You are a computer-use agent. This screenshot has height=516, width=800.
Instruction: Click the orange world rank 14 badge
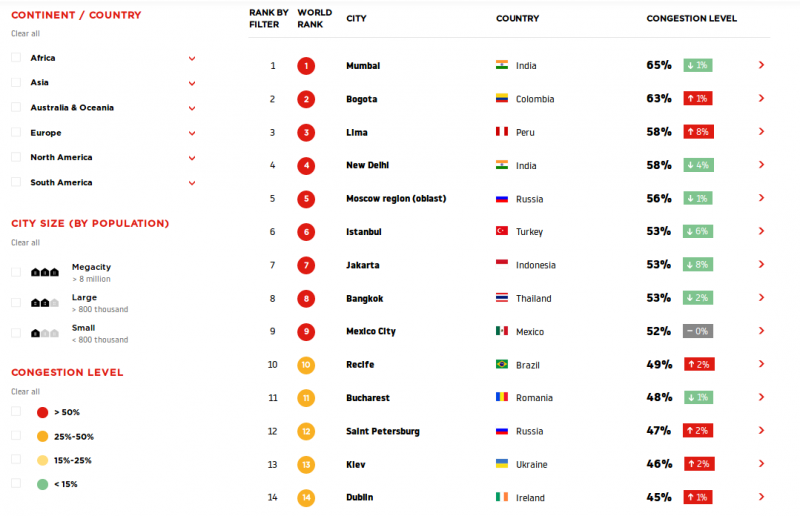[306, 498]
